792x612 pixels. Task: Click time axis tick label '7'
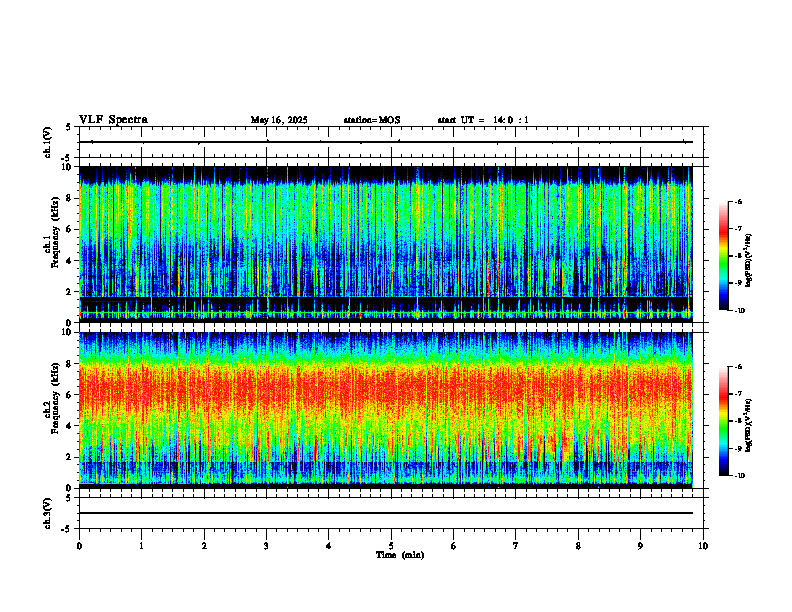click(x=516, y=546)
